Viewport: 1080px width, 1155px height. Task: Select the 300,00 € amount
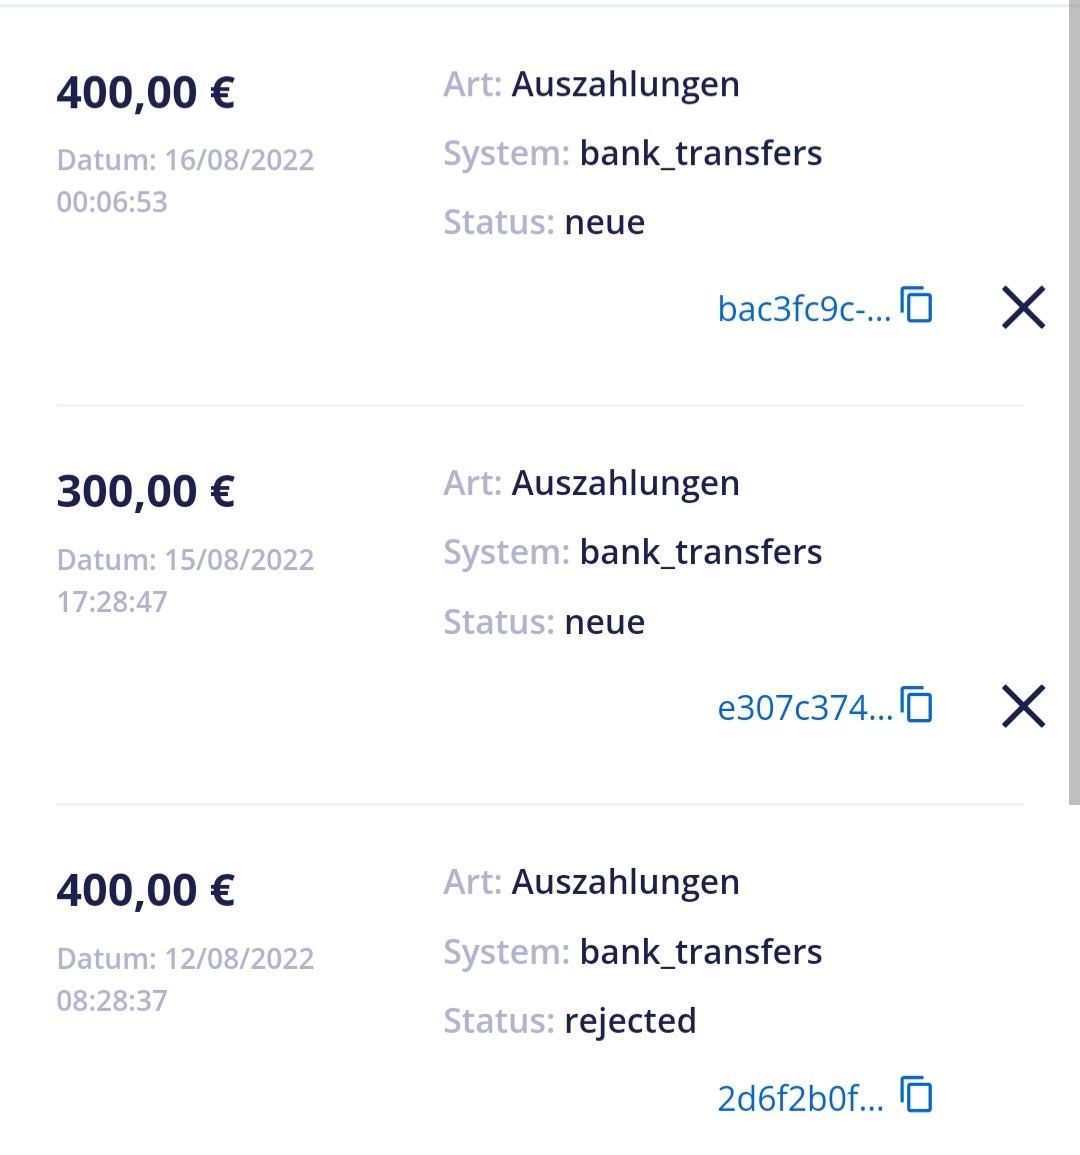[146, 492]
